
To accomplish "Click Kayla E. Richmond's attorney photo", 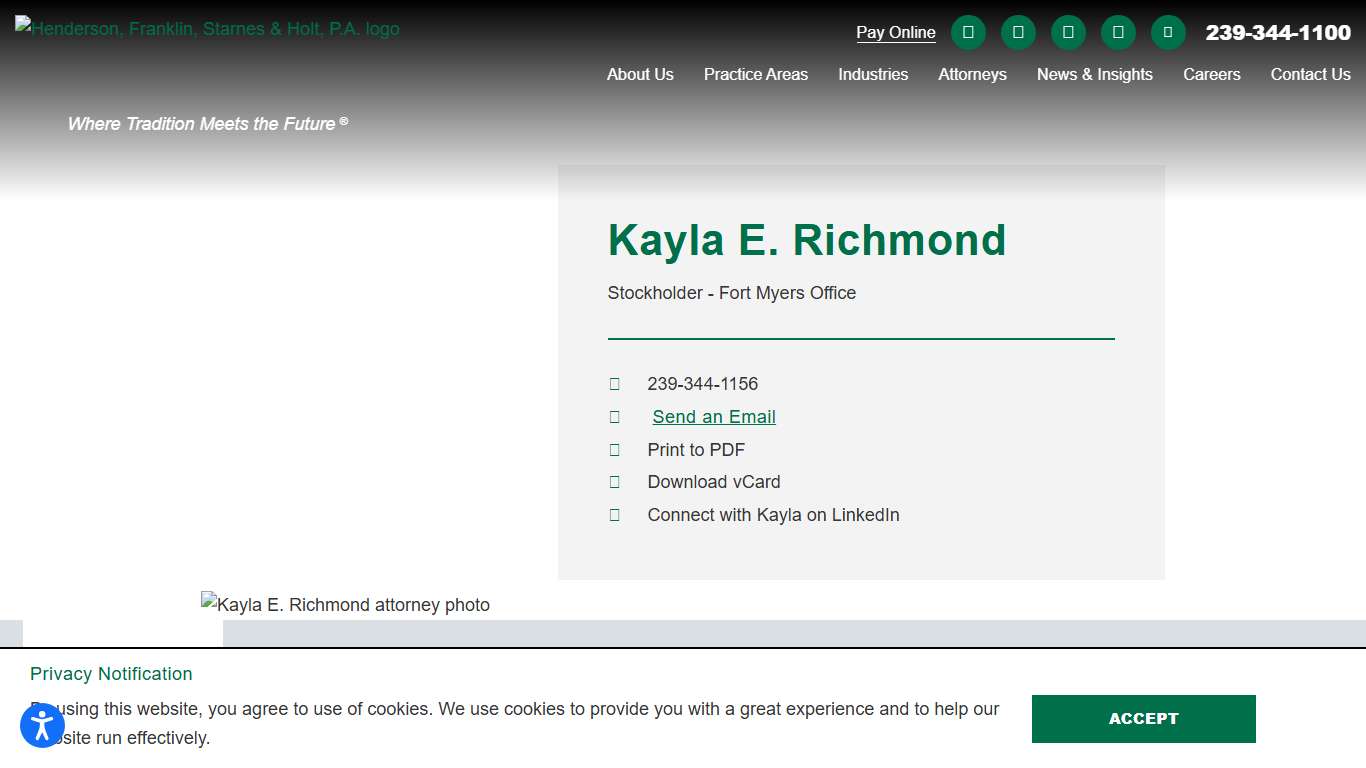I will tap(345, 604).
